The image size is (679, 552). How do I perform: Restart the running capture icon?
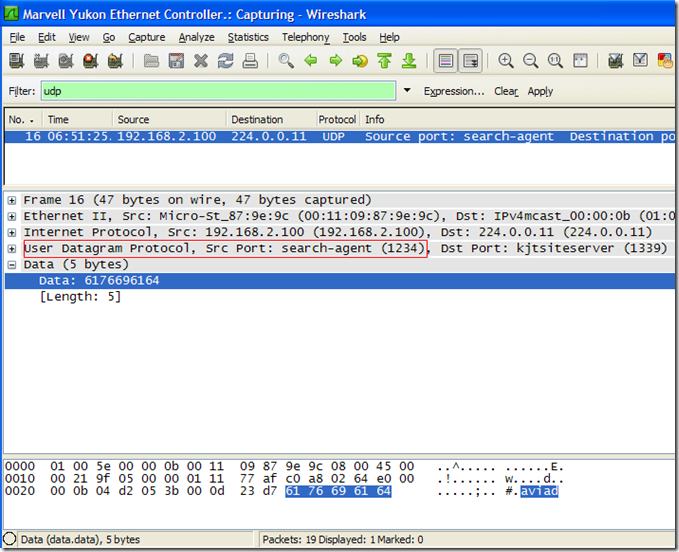[x=115, y=61]
